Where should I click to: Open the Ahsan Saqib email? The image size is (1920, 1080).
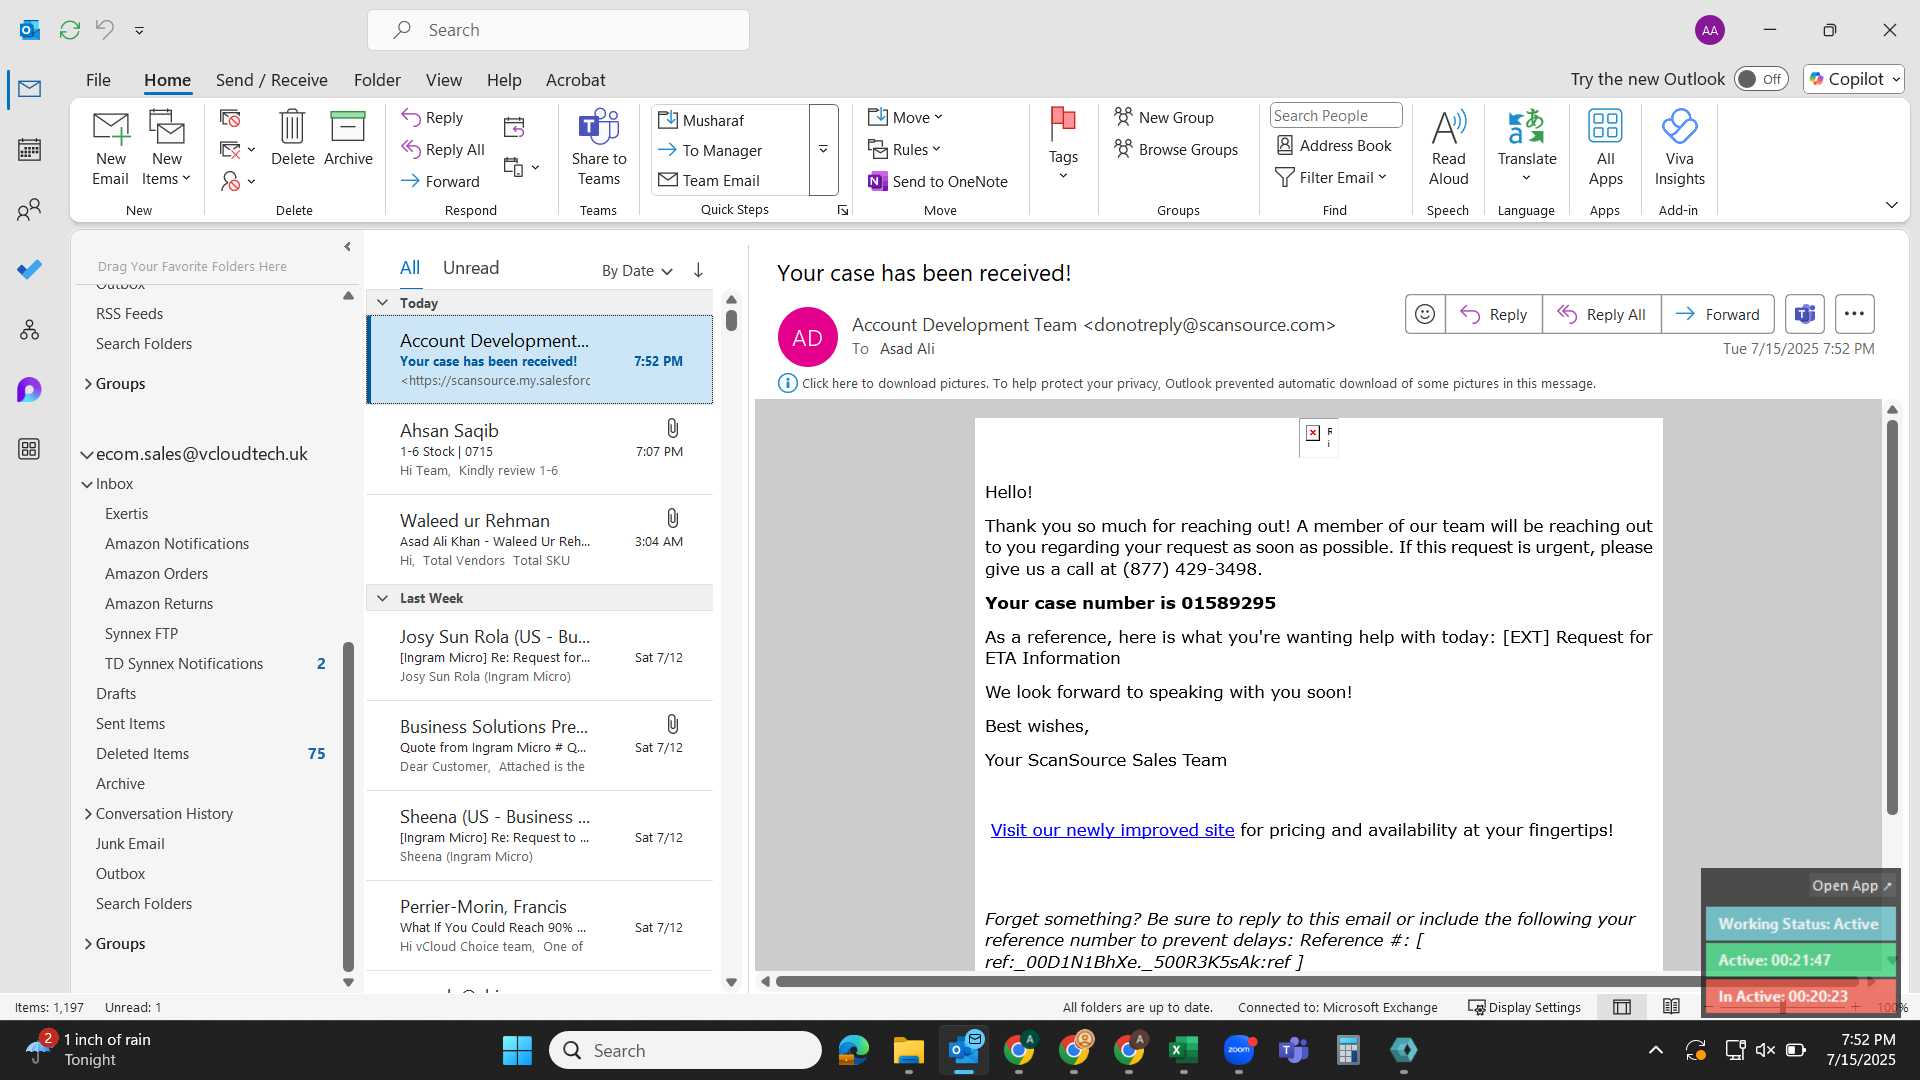[x=540, y=450]
